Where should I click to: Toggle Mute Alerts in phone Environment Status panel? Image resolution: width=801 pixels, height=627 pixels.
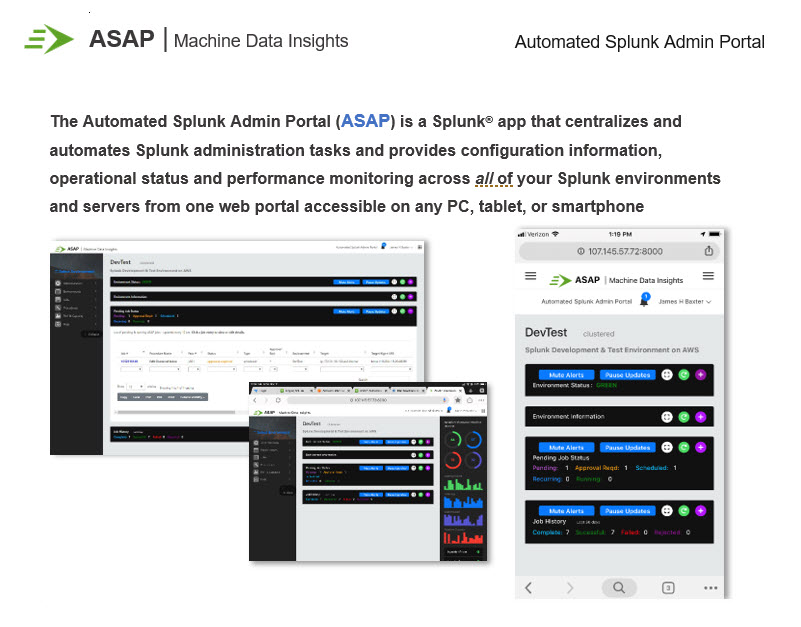click(566, 375)
